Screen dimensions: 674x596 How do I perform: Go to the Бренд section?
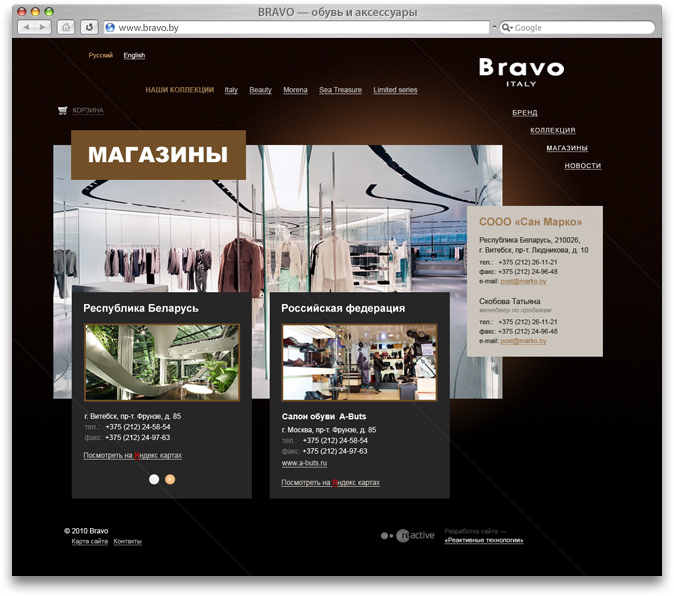pyautogui.click(x=525, y=113)
